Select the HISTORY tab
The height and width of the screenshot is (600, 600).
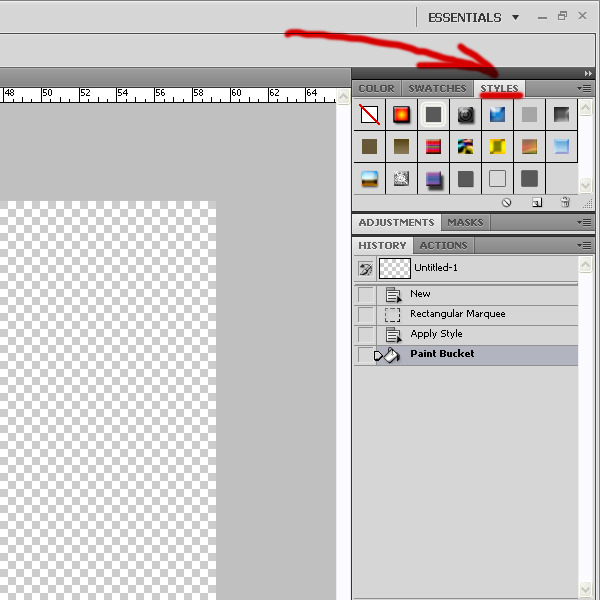coord(382,245)
